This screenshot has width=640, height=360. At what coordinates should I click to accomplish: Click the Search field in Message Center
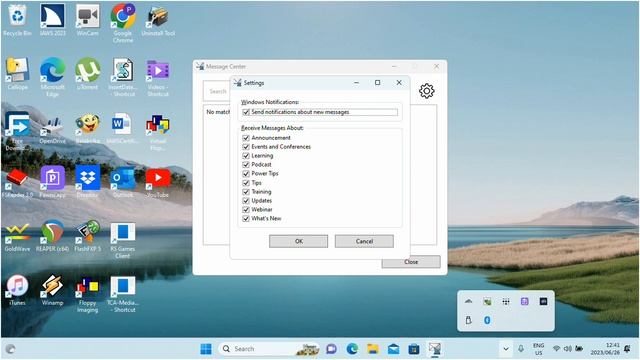tap(217, 91)
